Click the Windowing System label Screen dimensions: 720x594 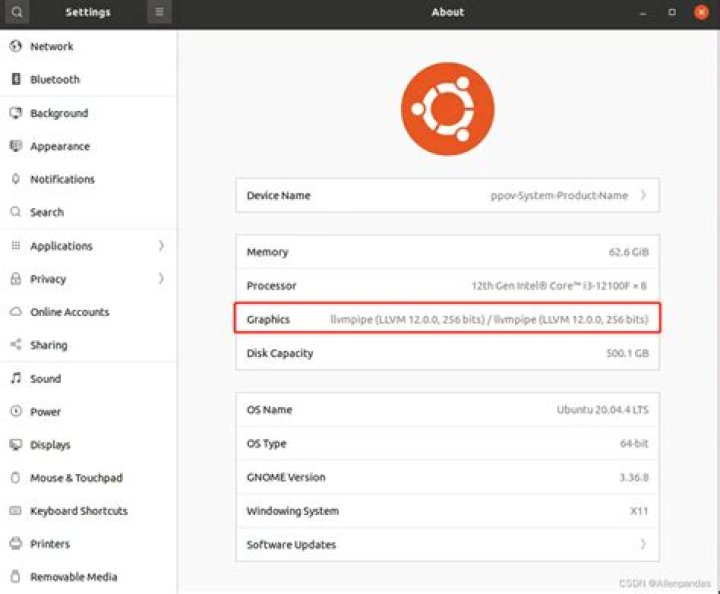tap(292, 511)
